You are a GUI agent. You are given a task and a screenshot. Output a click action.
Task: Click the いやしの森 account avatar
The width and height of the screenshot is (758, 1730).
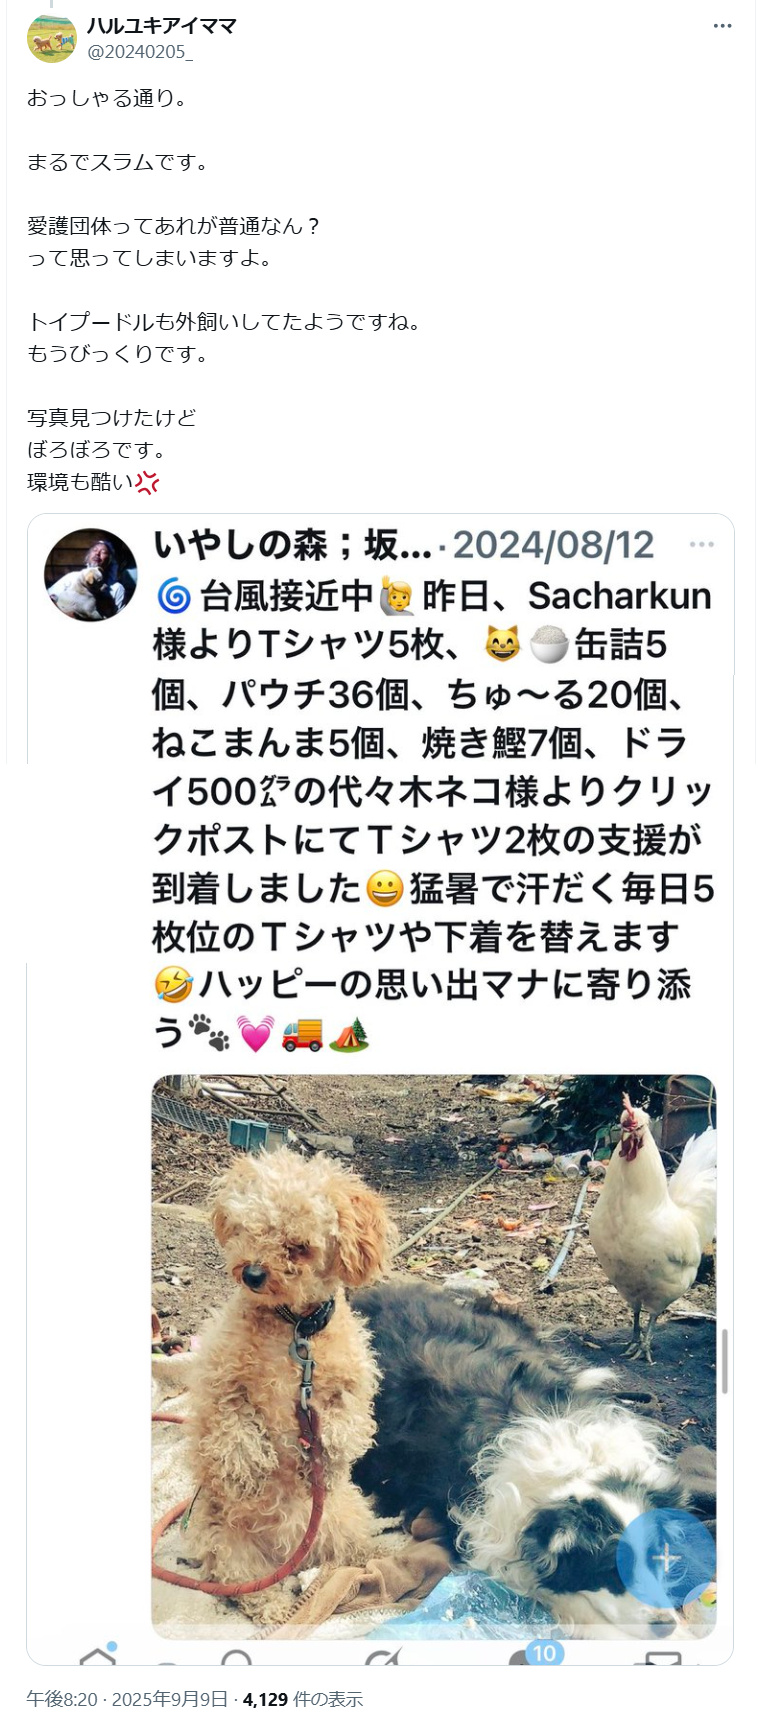(91, 575)
